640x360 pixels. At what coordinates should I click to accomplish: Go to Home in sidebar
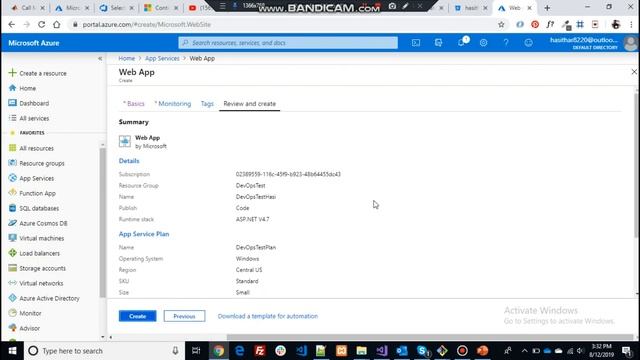[x=22, y=88]
